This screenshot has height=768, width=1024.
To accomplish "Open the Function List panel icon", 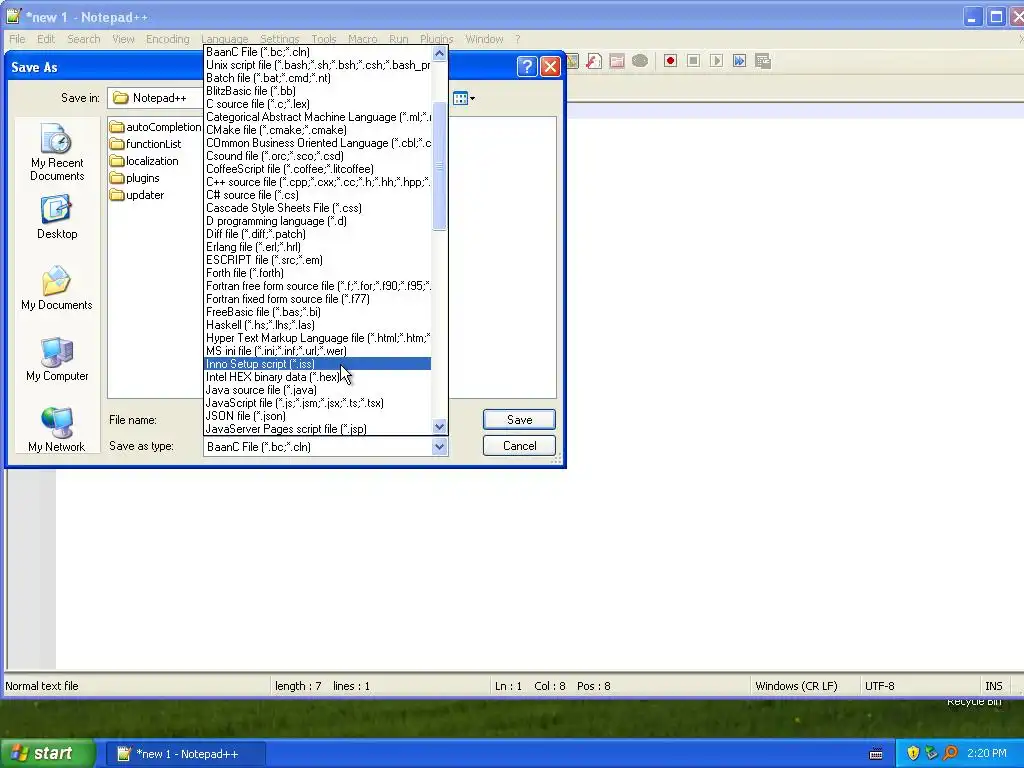I will coord(594,61).
